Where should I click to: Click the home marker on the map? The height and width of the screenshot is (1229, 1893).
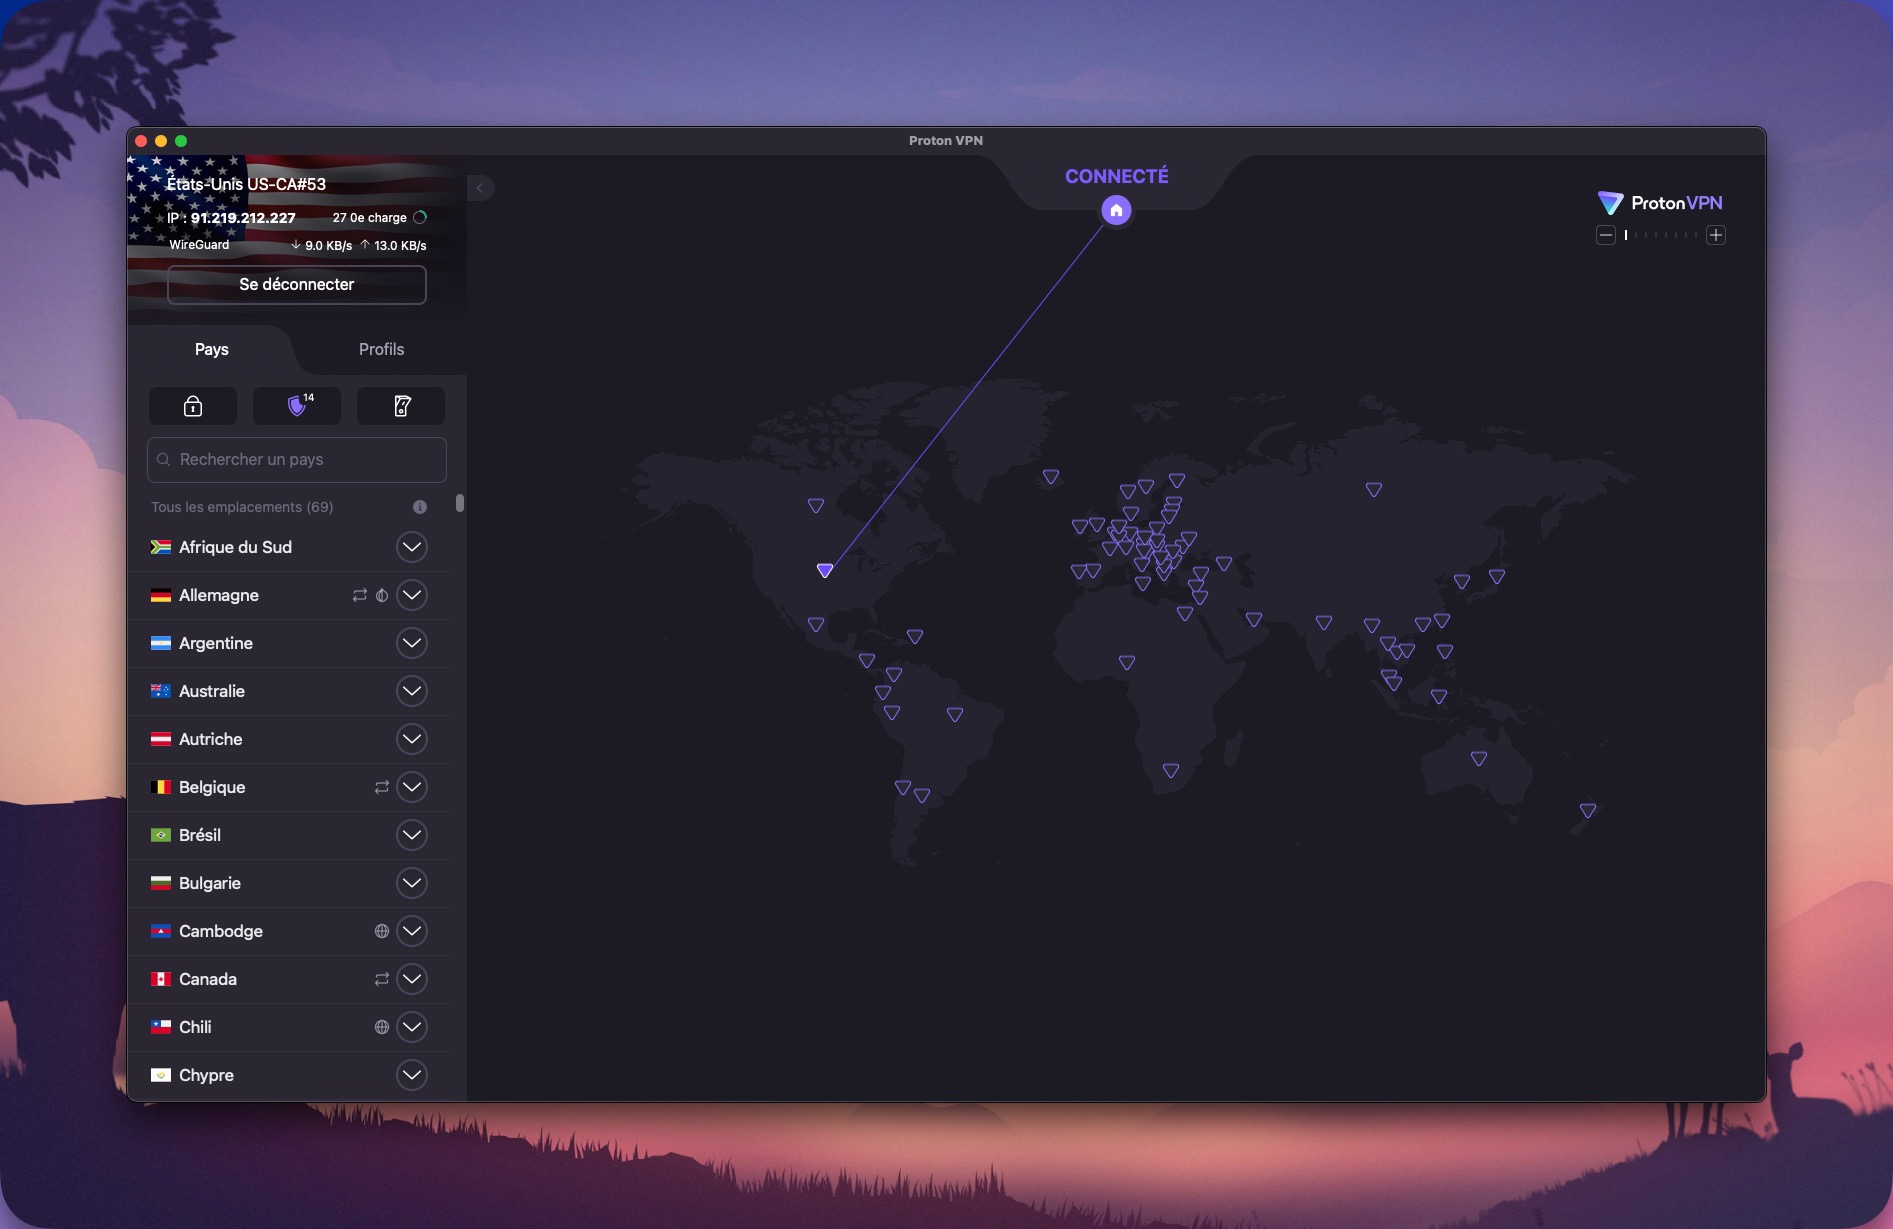coord(1116,210)
